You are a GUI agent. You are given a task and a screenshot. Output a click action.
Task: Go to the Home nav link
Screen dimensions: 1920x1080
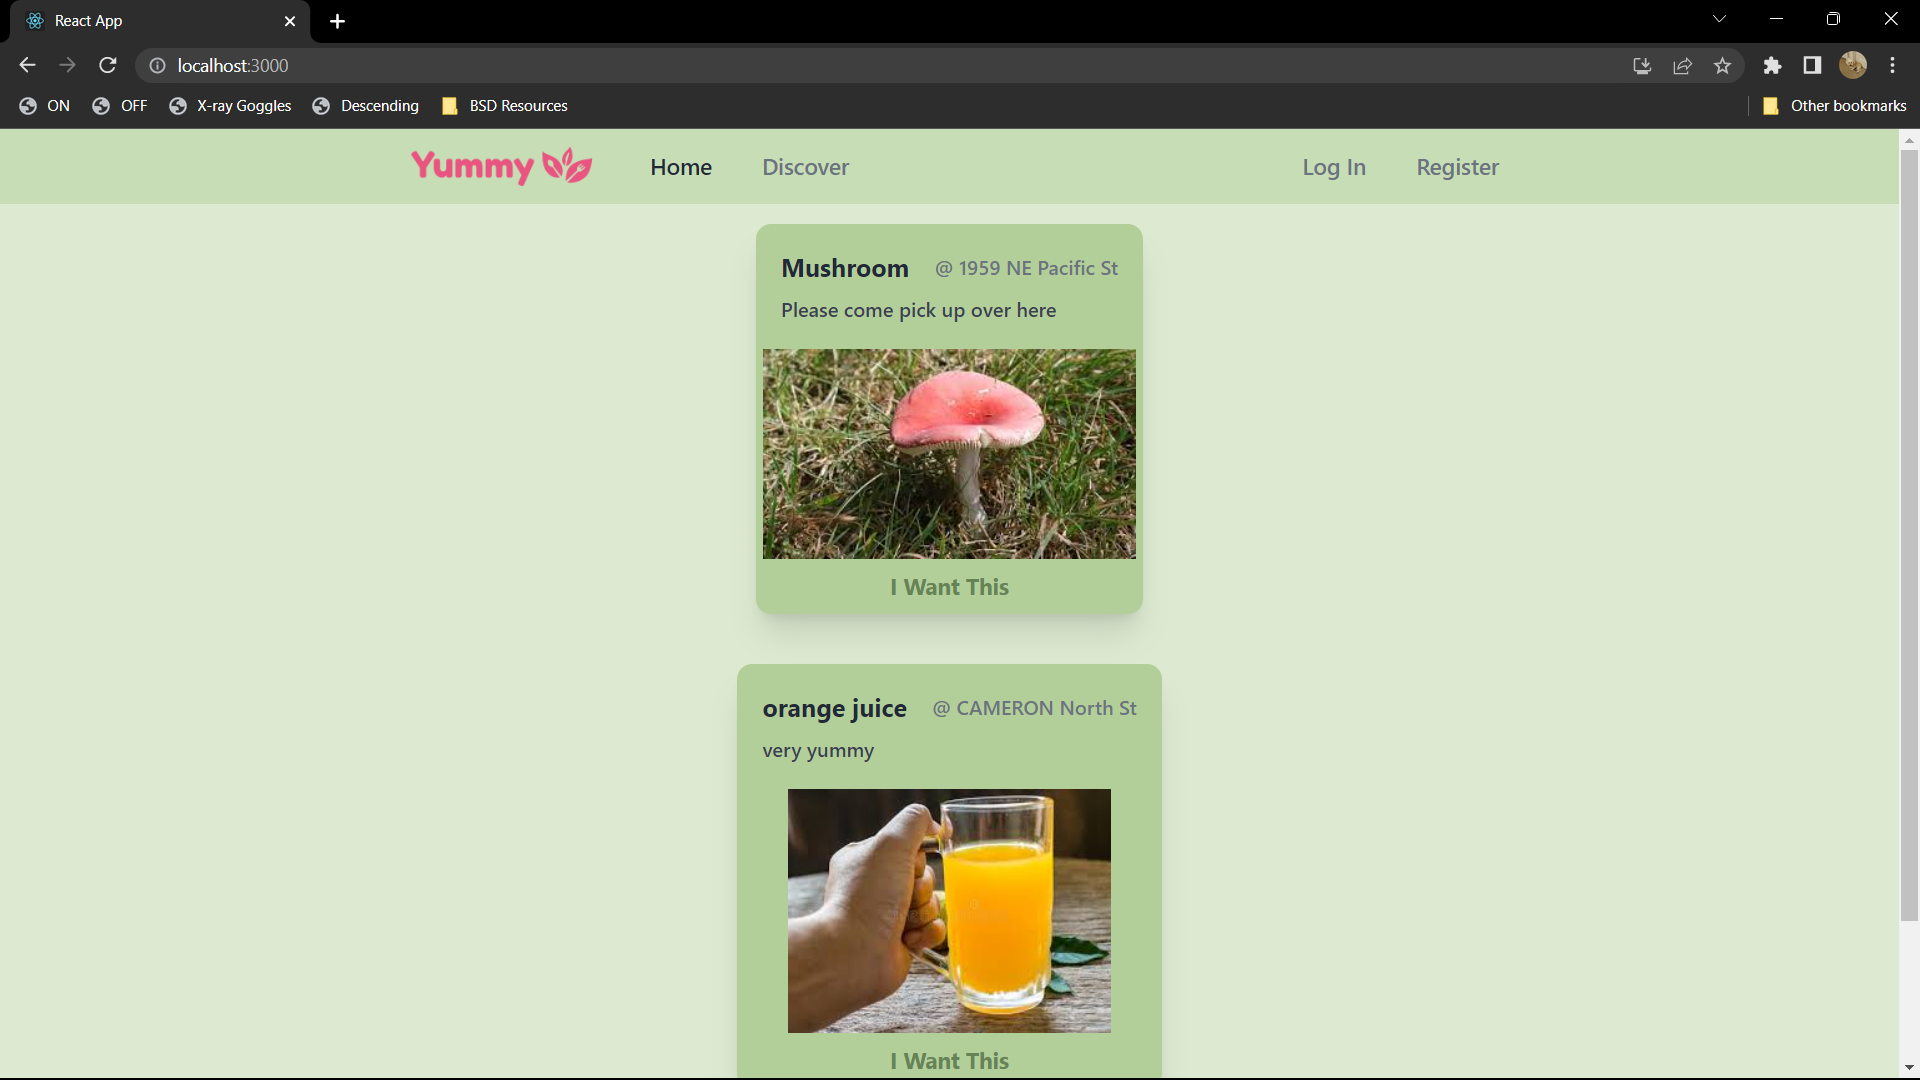(681, 167)
